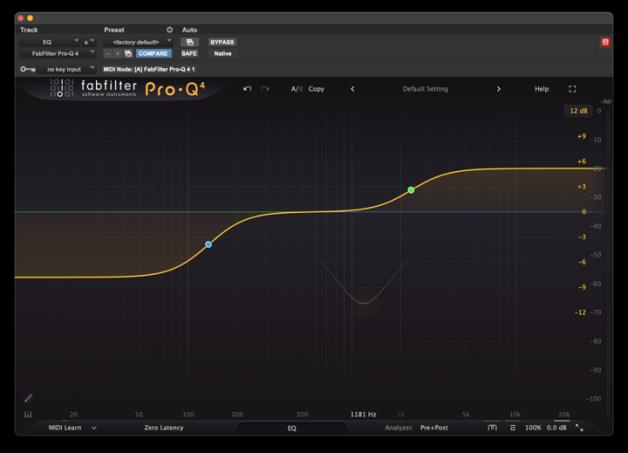Toggle the COMPARE button
Screen dimensions: 628x453
pos(153,53)
